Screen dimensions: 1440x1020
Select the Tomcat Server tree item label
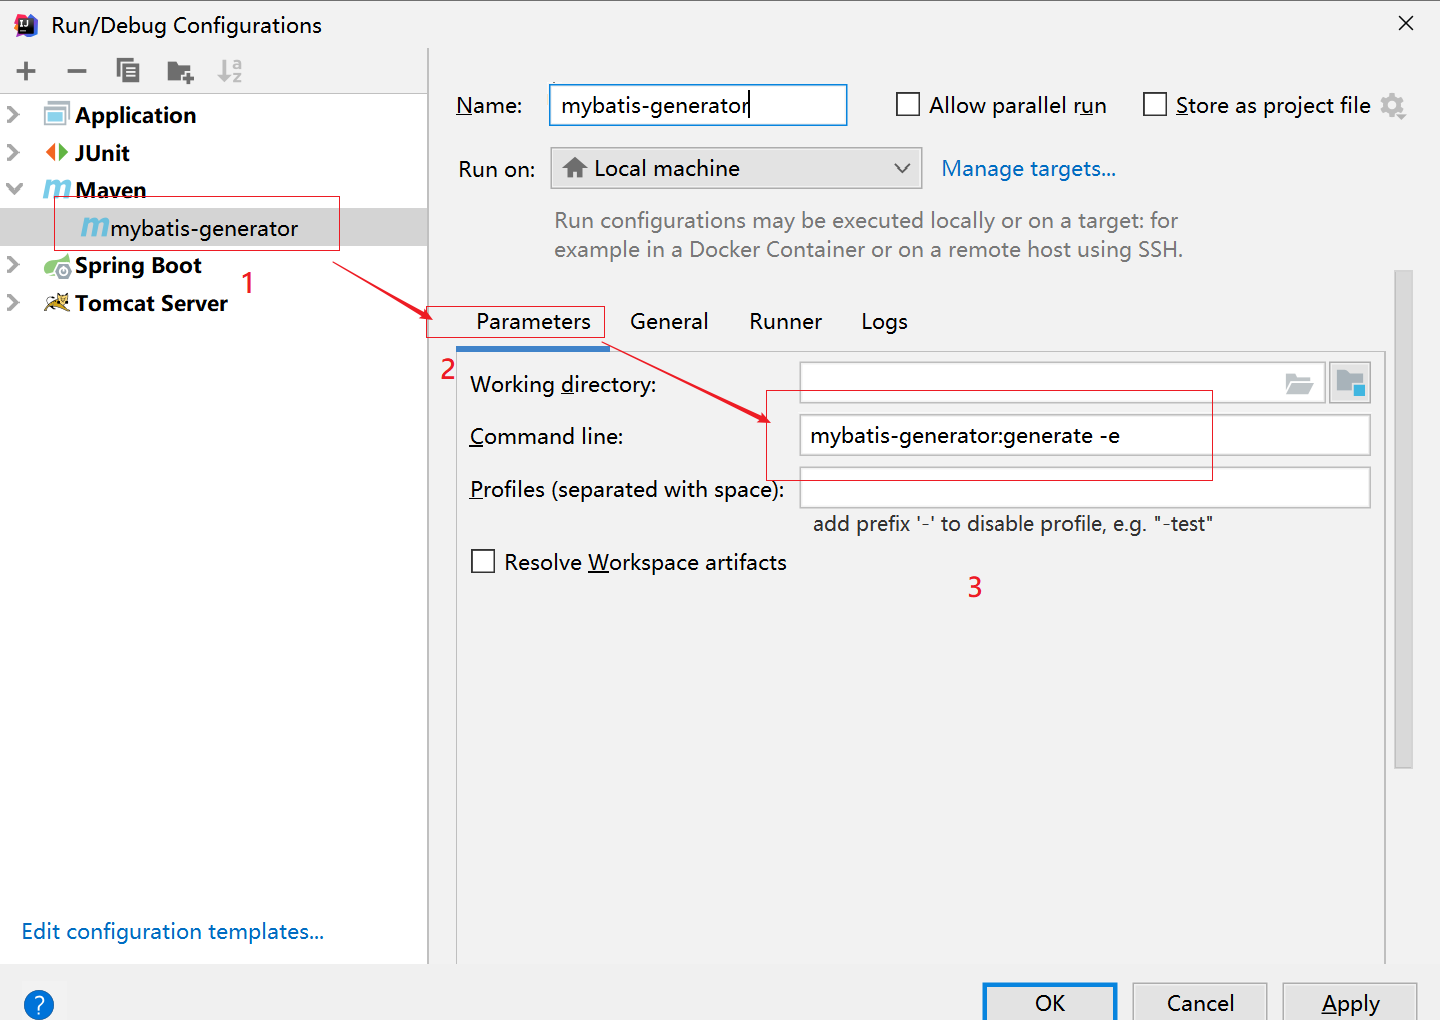(151, 303)
